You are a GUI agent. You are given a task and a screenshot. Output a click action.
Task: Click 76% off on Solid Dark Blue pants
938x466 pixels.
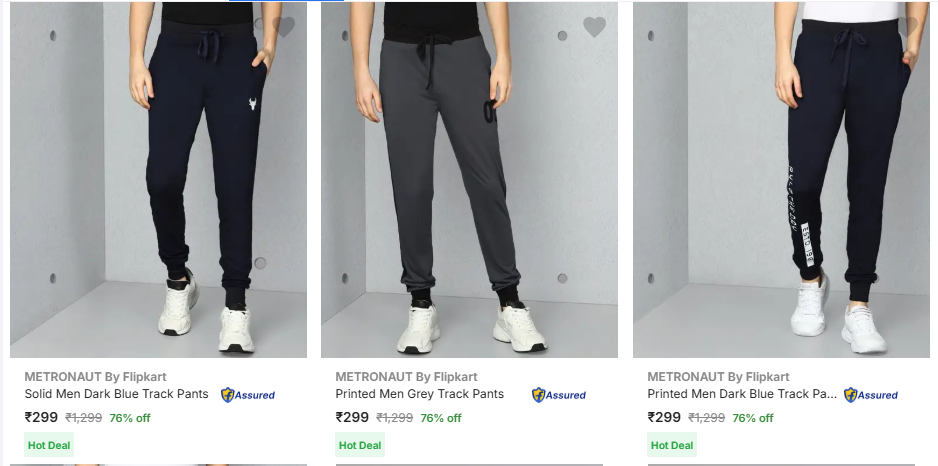pyautogui.click(x=130, y=418)
